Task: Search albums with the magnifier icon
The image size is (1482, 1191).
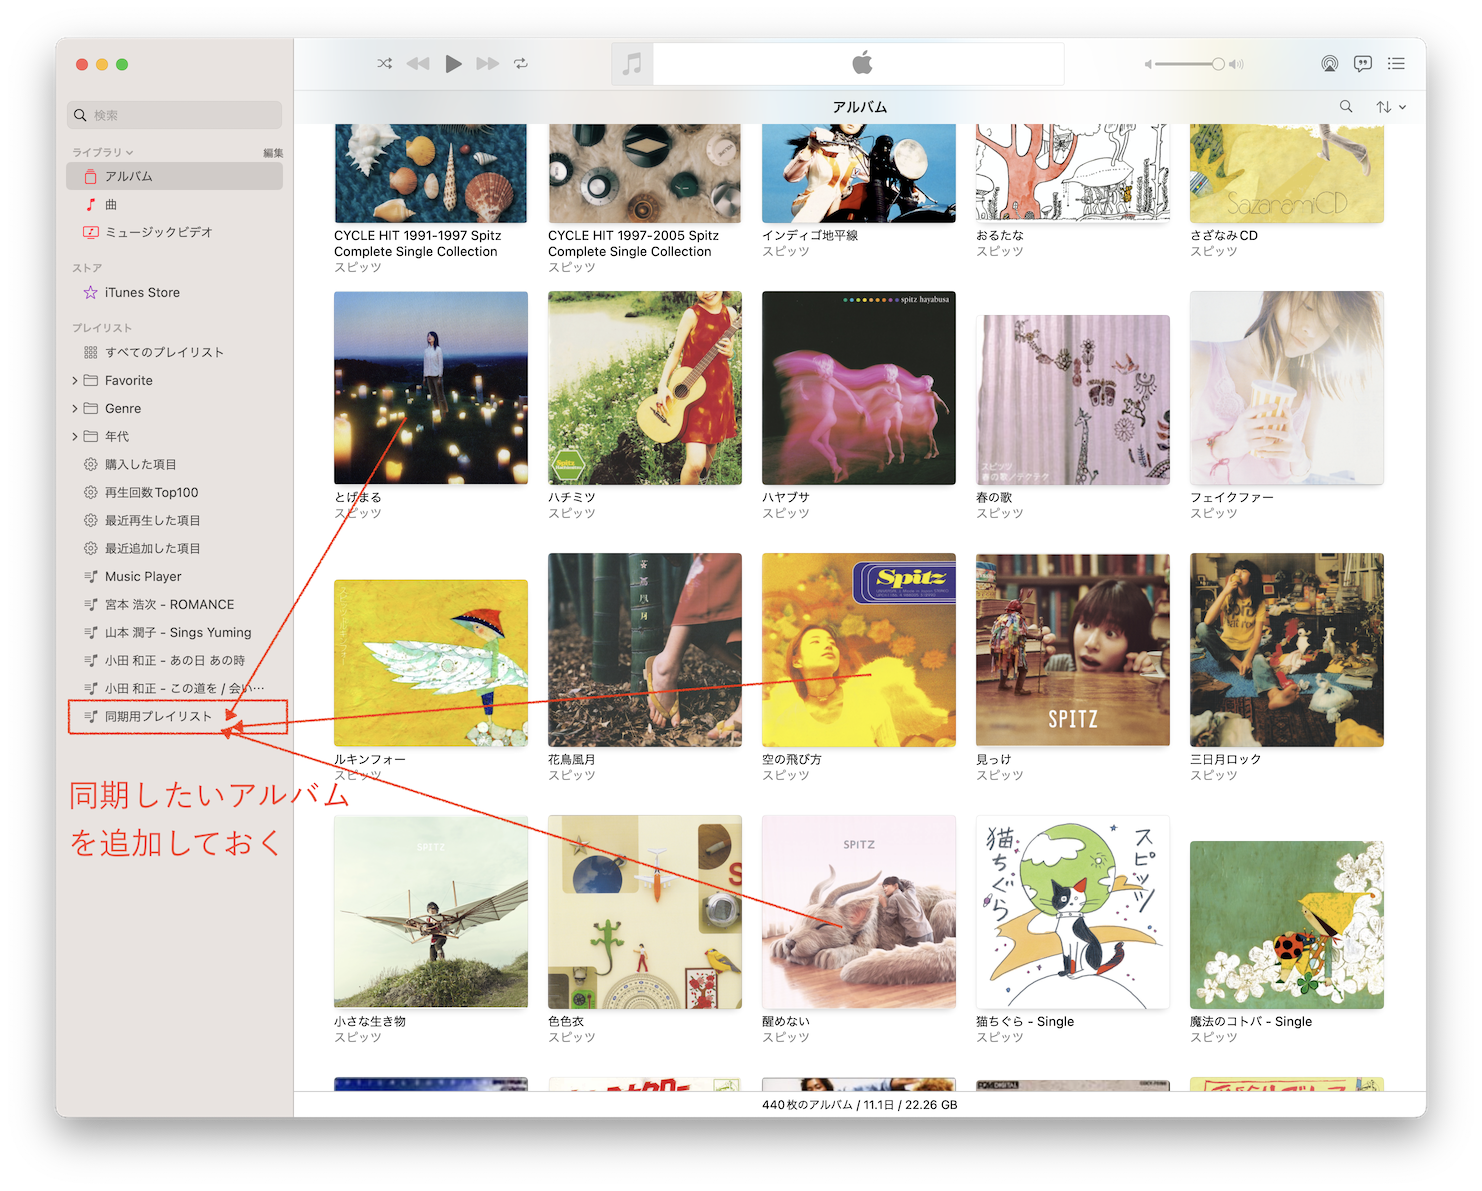Action: tap(1346, 107)
